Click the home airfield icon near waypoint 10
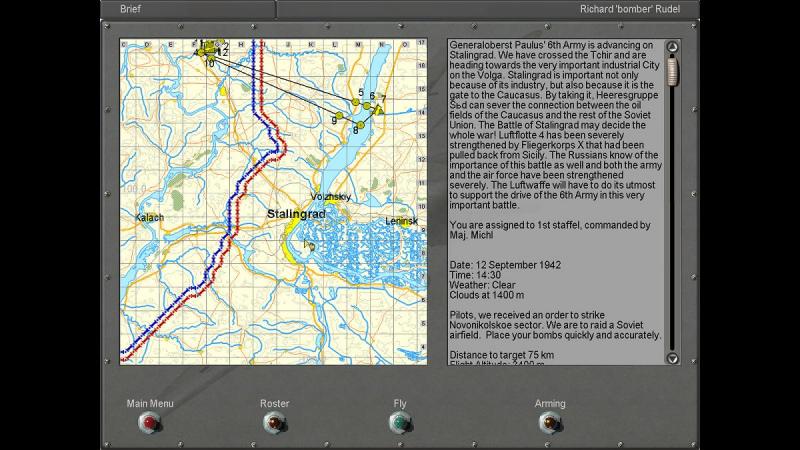 pos(209,47)
